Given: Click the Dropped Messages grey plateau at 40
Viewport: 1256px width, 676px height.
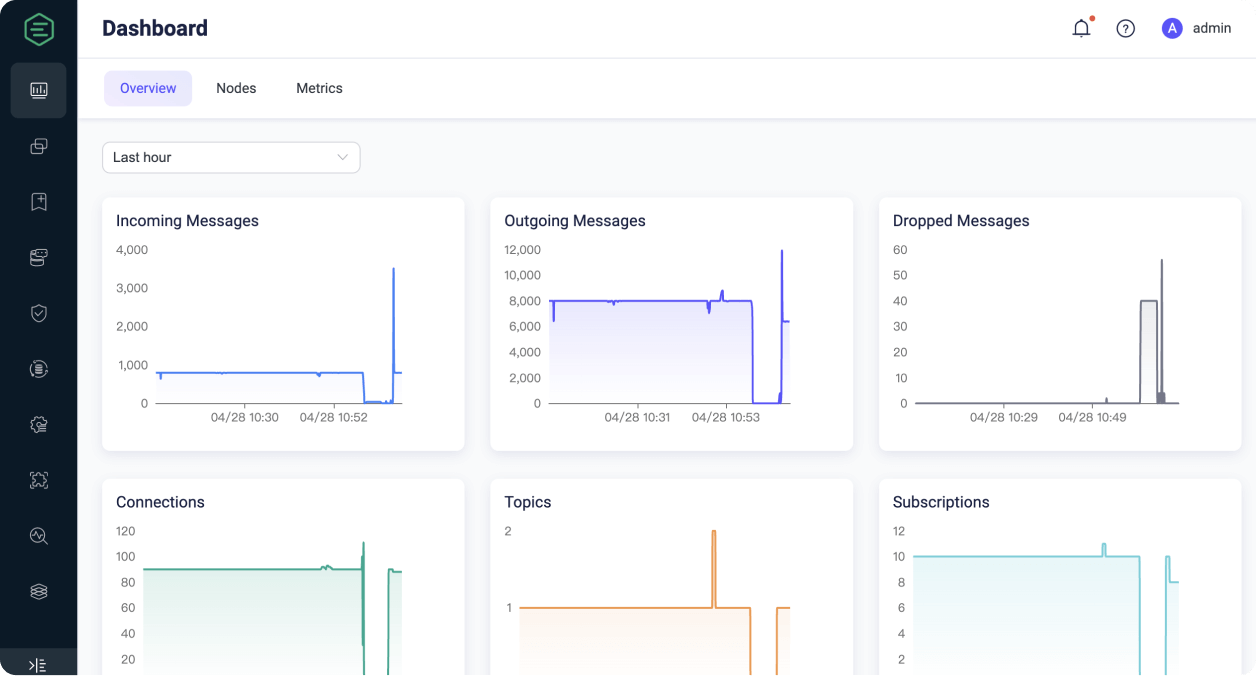Looking at the screenshot, I should coord(1149,301).
